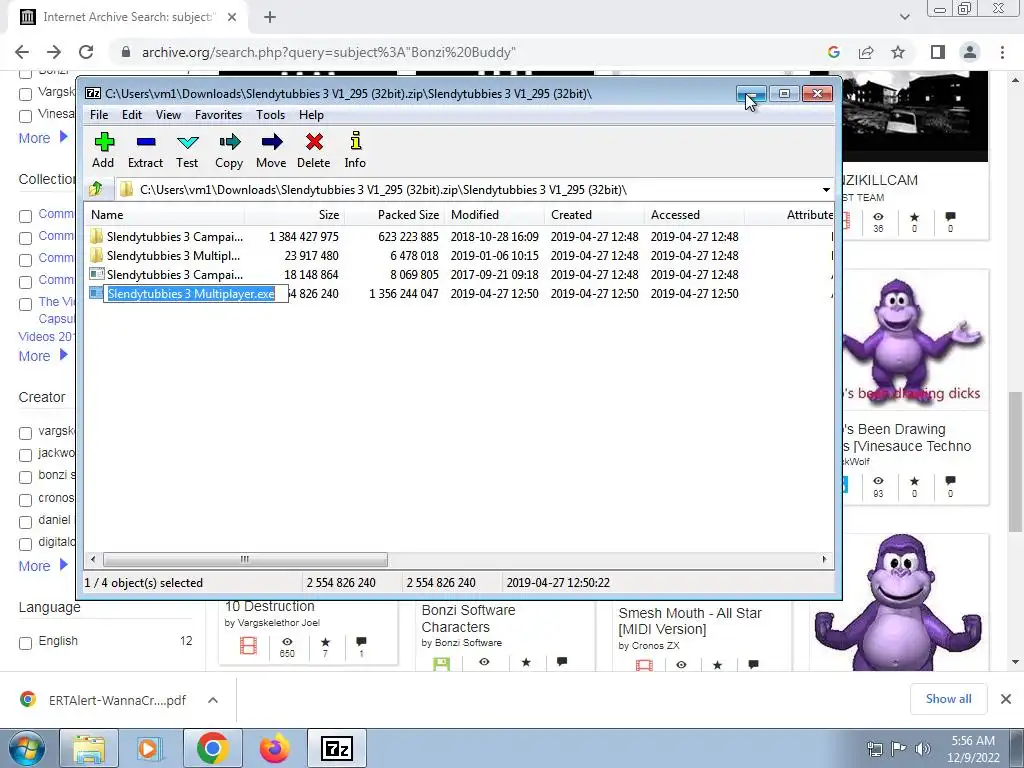Close the Internet Archive Search tab
The image size is (1024, 768).
pyautogui.click(x=232, y=17)
